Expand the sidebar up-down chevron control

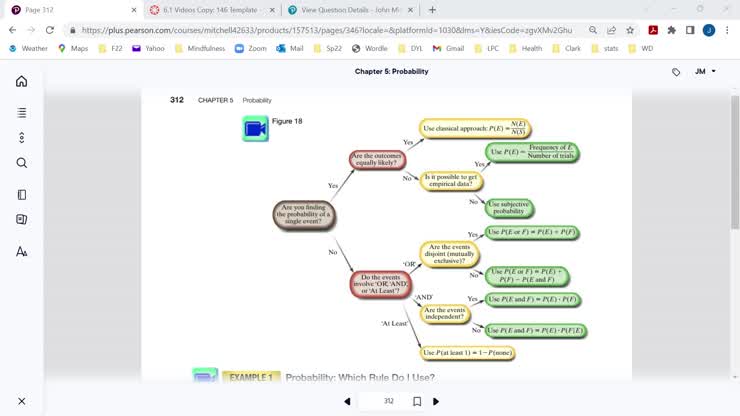(22, 138)
